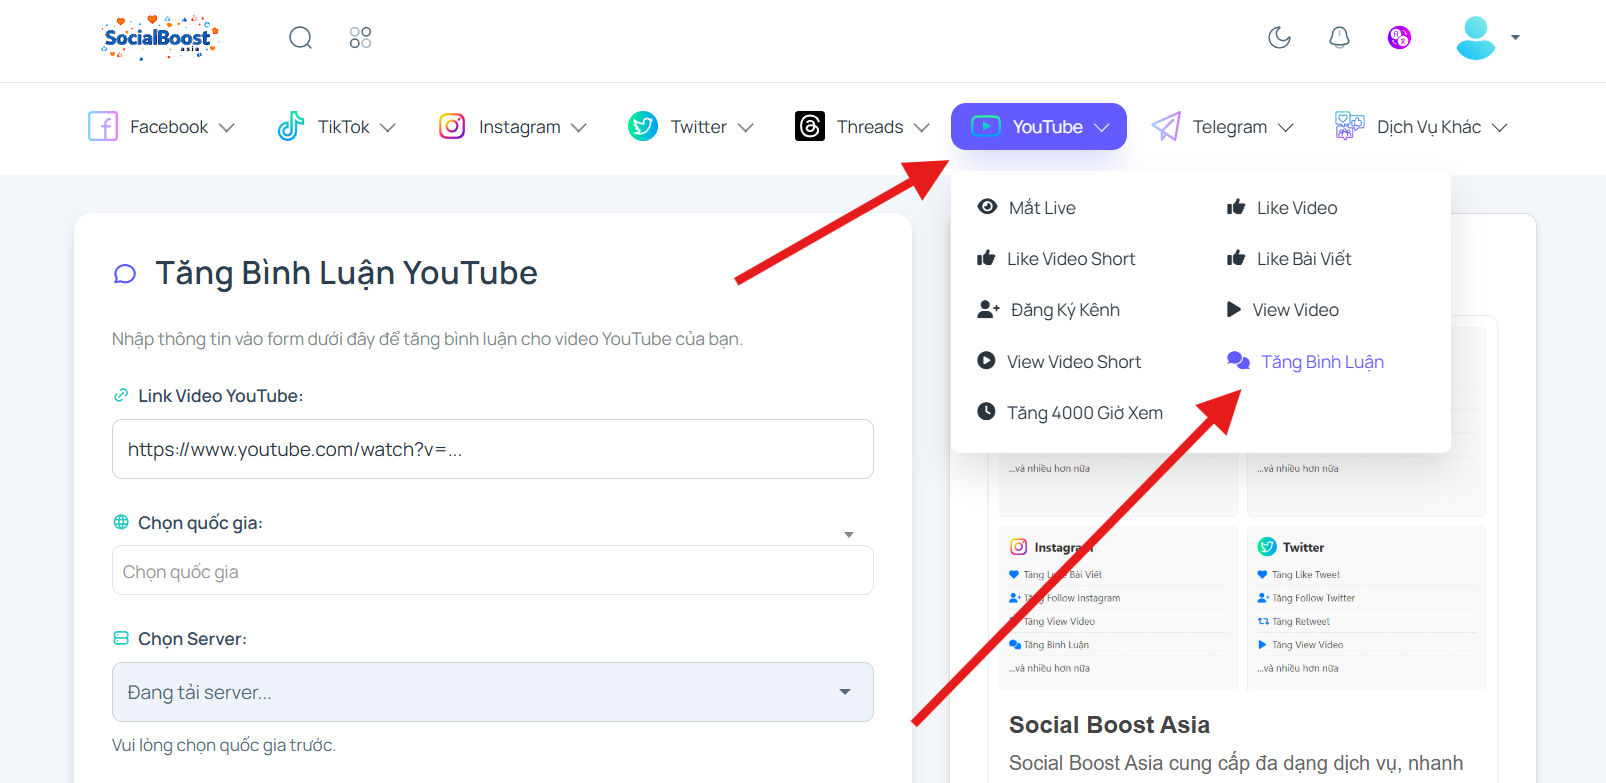Expand the Dịch Vụ Khác chevron

coord(1499,127)
